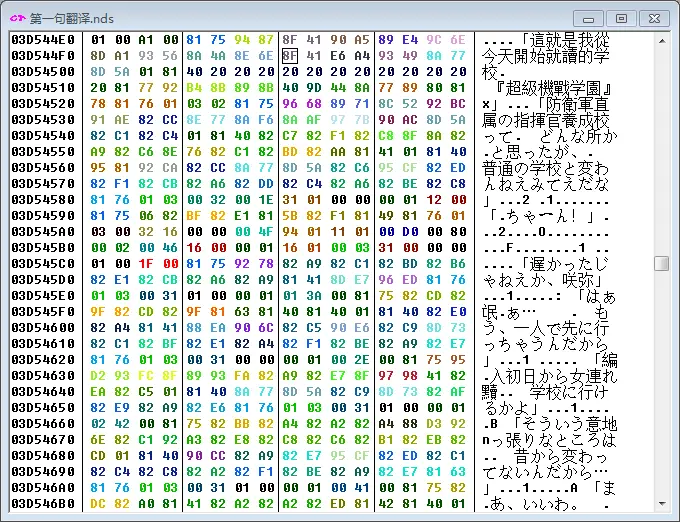The width and height of the screenshot is (680, 522).
Task: Select offset address 03D546A0
Action: [x=43, y=488]
